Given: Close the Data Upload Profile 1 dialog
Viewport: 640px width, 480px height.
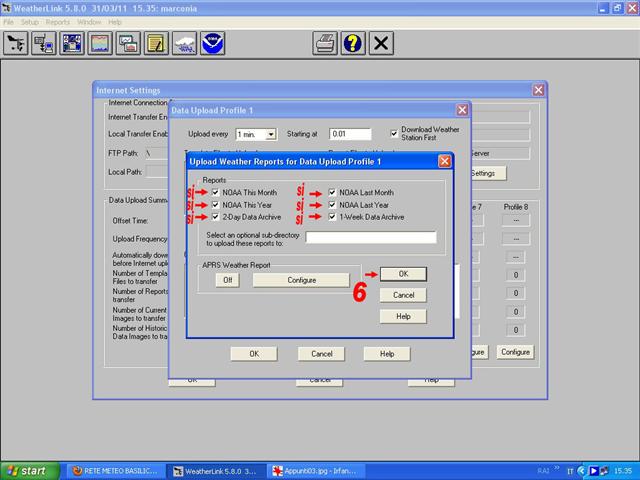Looking at the screenshot, I should coord(462,110).
